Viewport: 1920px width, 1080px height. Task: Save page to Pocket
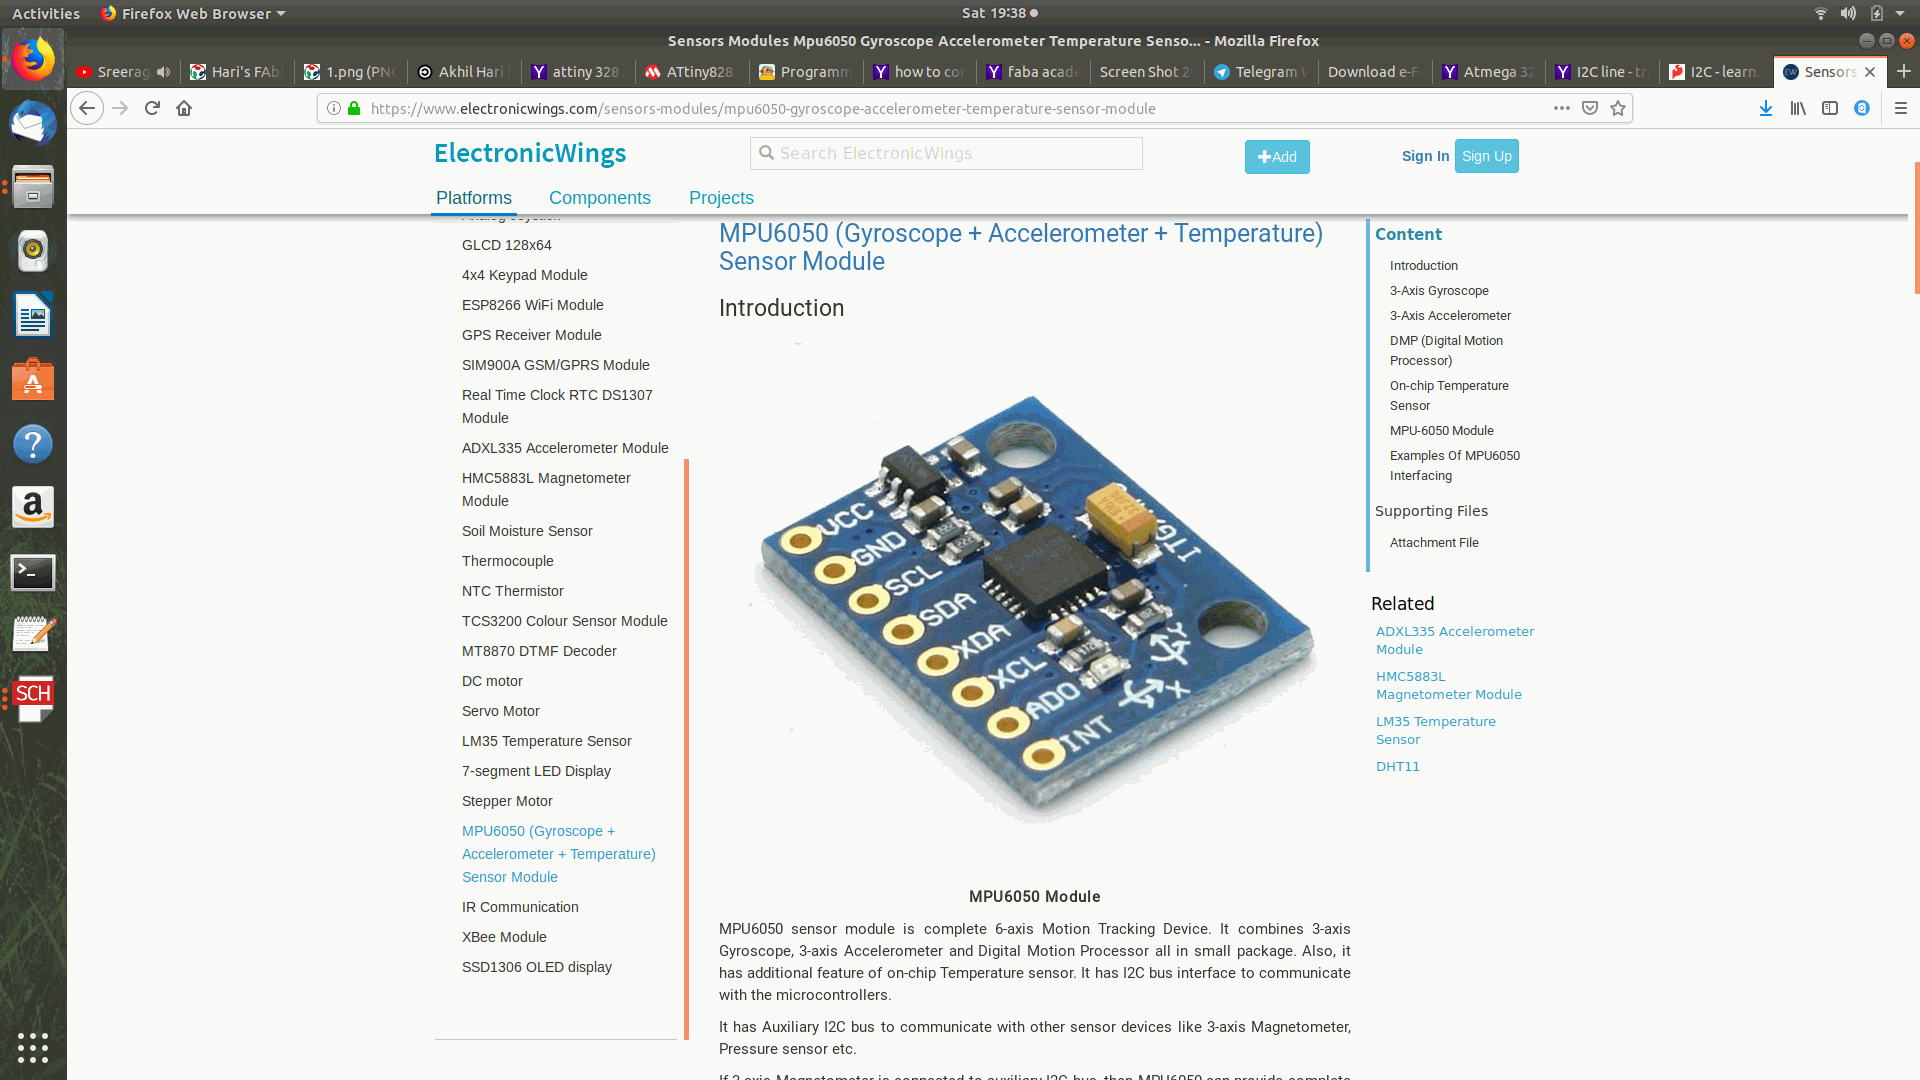point(1590,108)
